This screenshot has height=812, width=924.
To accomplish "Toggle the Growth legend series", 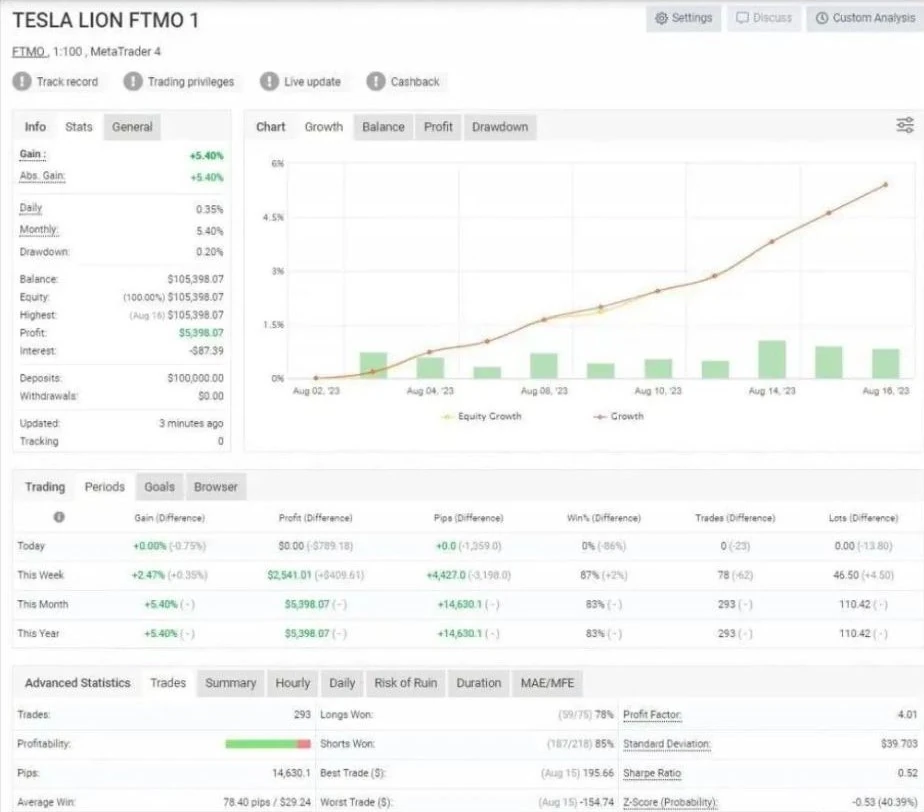I will [x=618, y=416].
